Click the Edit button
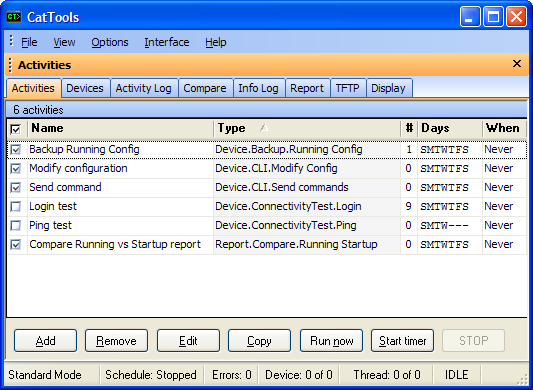This screenshot has height=390, width=533. (x=188, y=340)
